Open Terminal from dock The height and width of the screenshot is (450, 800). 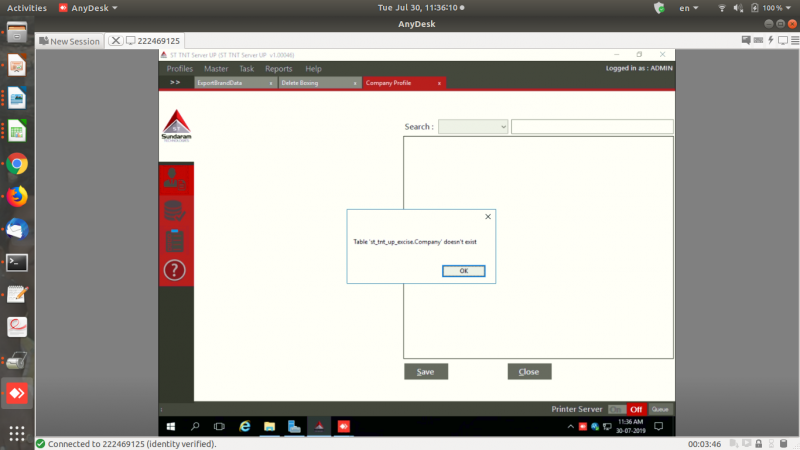tap(17, 262)
